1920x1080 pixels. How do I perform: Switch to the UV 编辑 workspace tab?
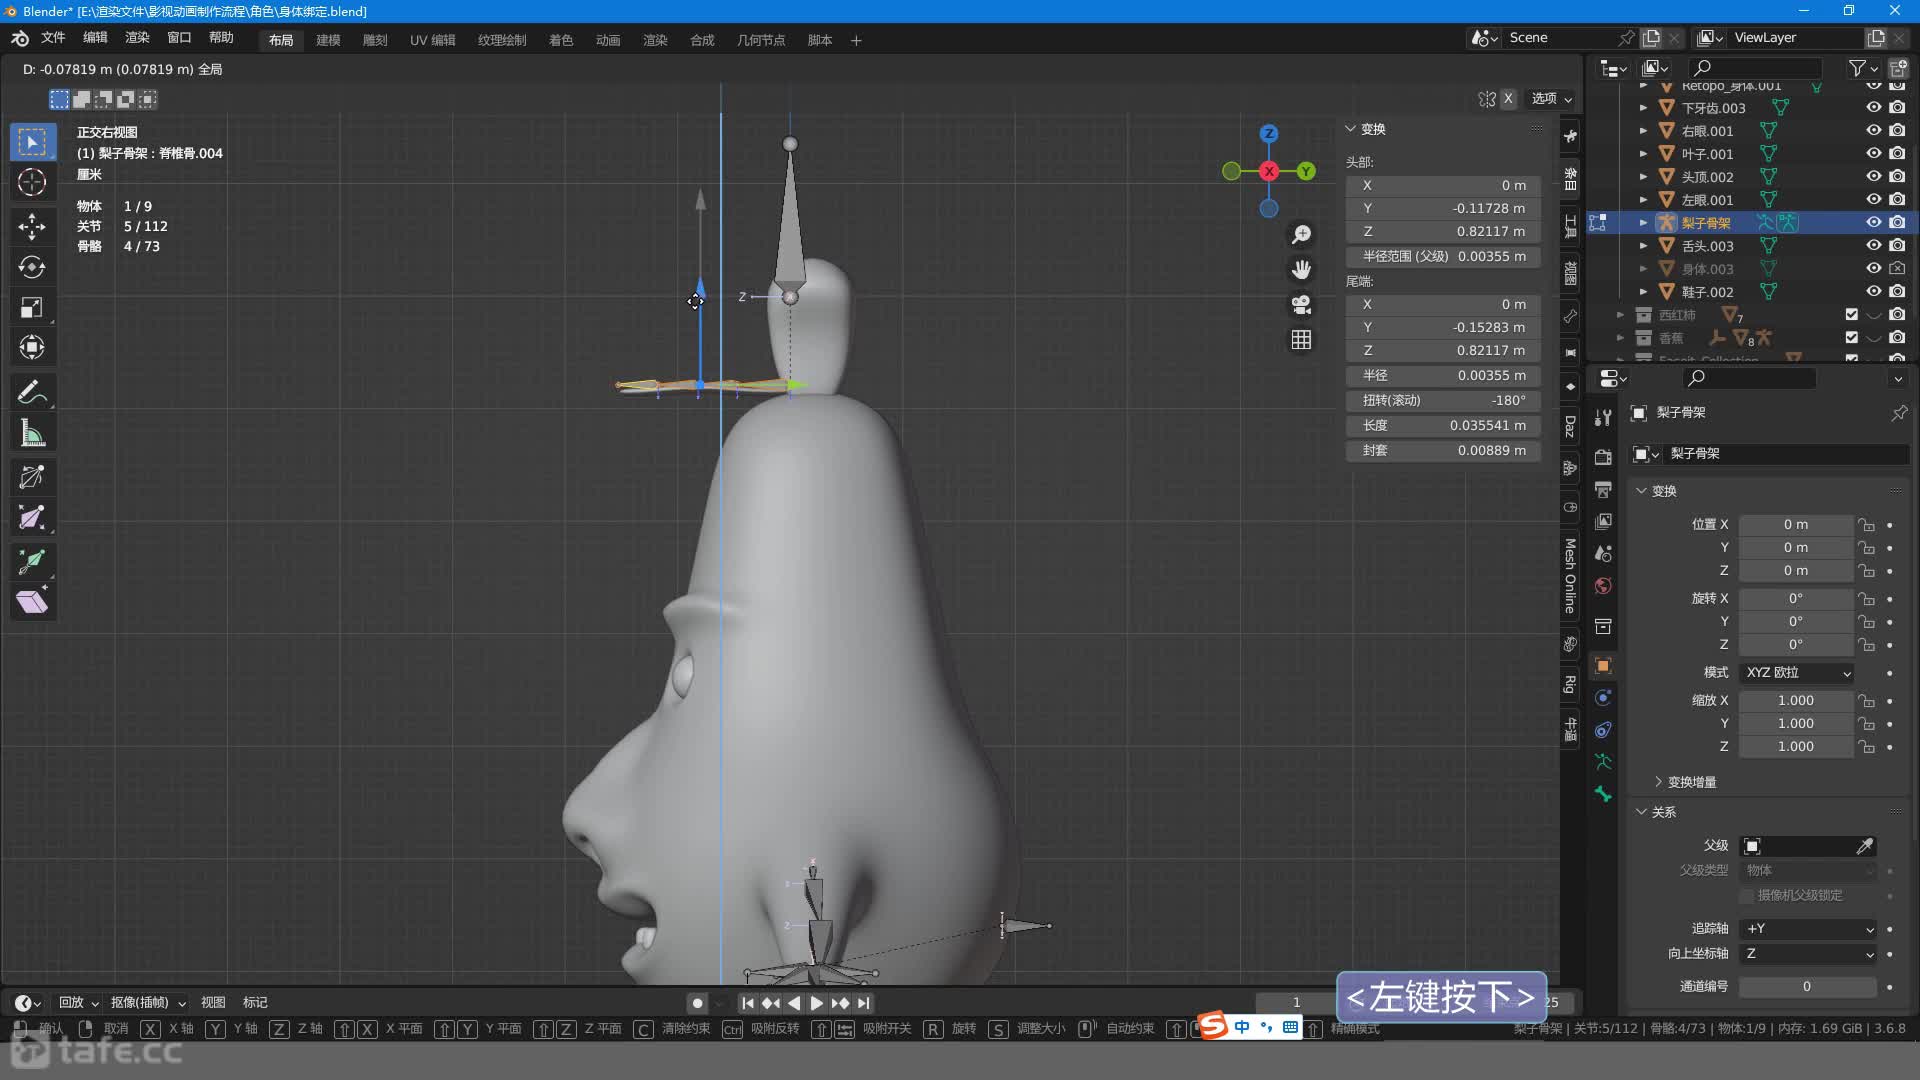tap(432, 40)
